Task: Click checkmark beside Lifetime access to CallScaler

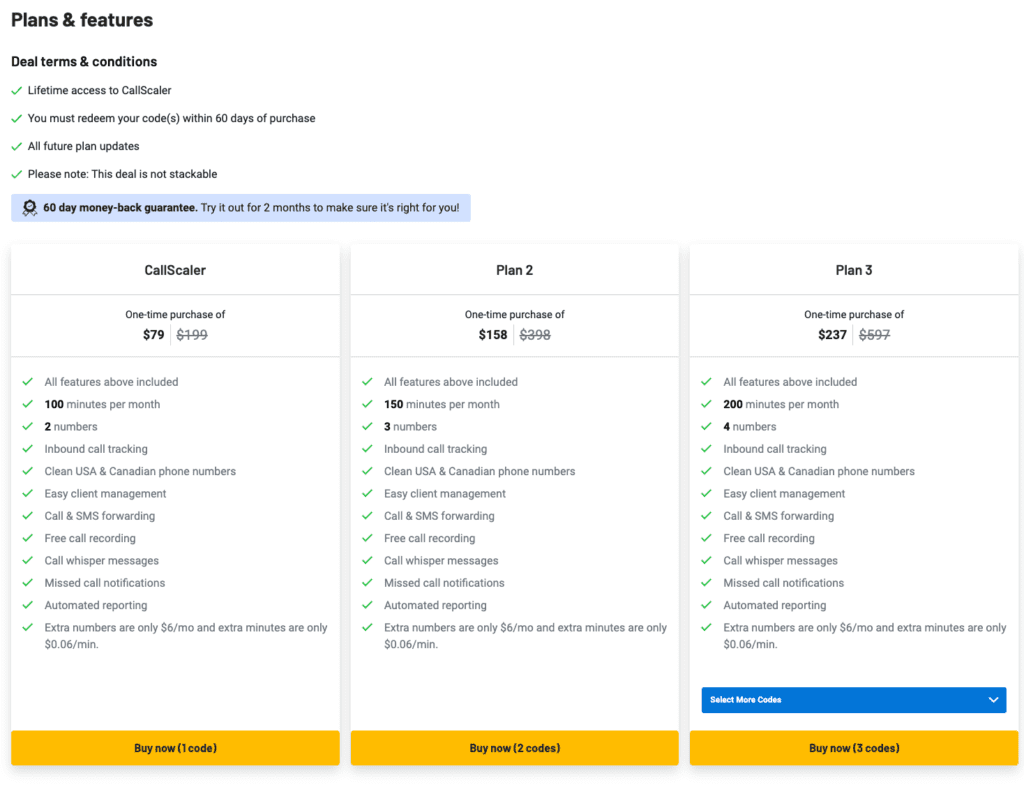Action: [x=17, y=91]
